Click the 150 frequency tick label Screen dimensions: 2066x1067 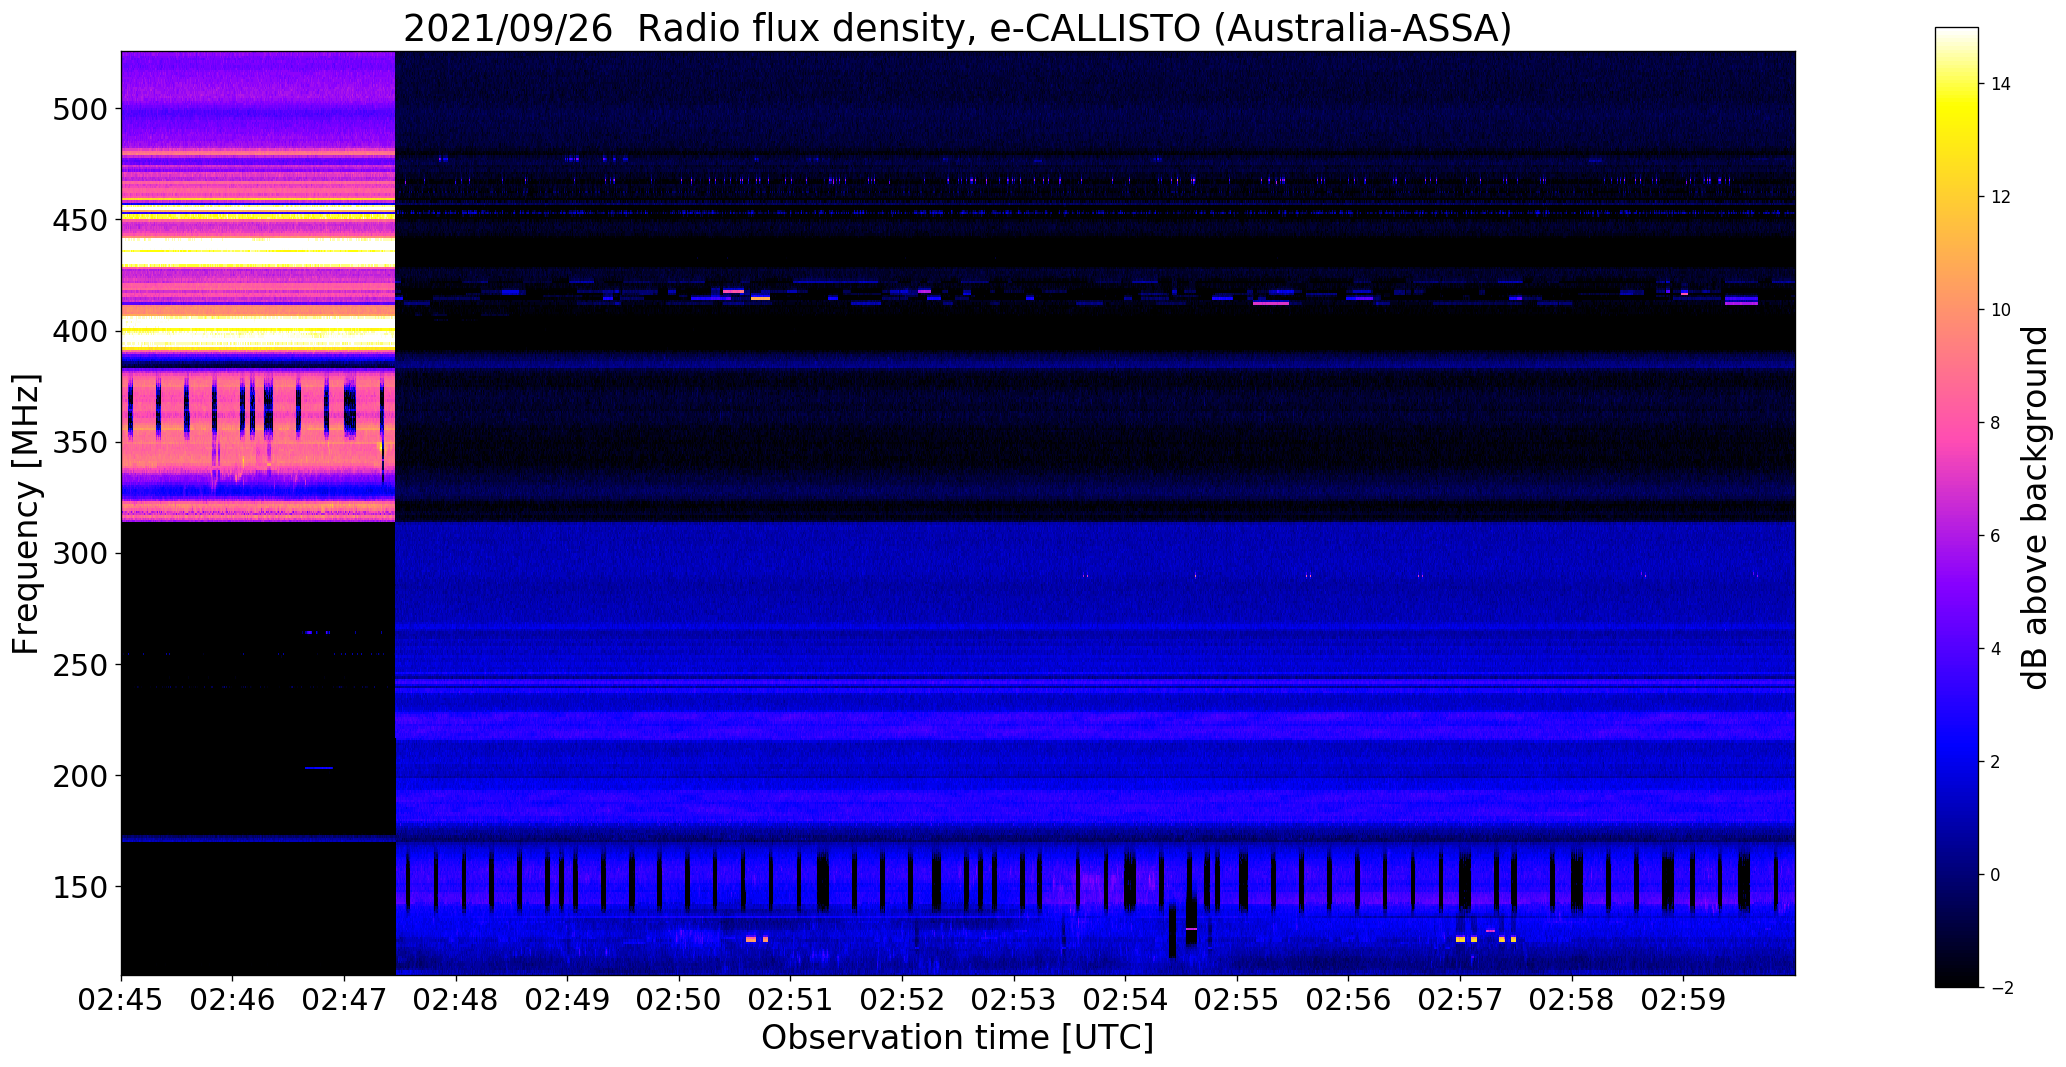coord(78,887)
